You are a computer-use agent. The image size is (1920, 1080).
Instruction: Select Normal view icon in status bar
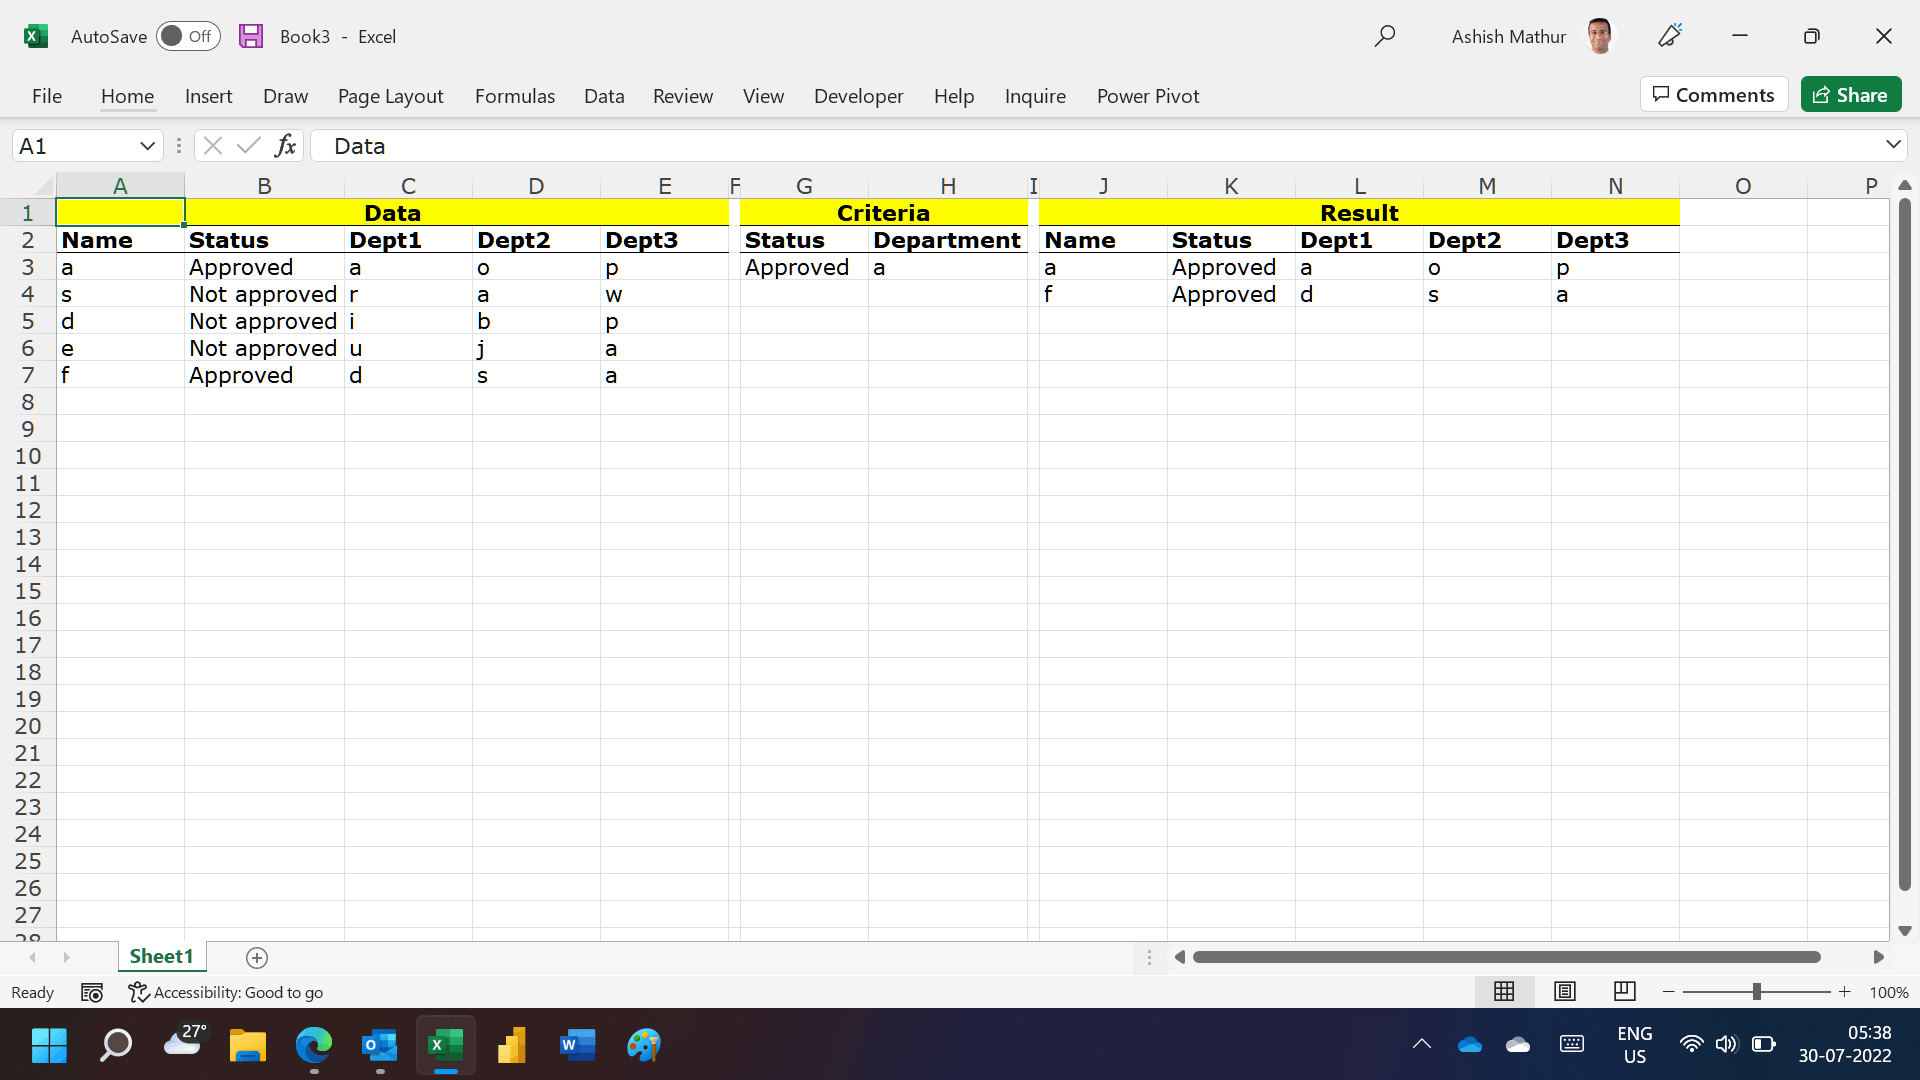pos(1504,991)
